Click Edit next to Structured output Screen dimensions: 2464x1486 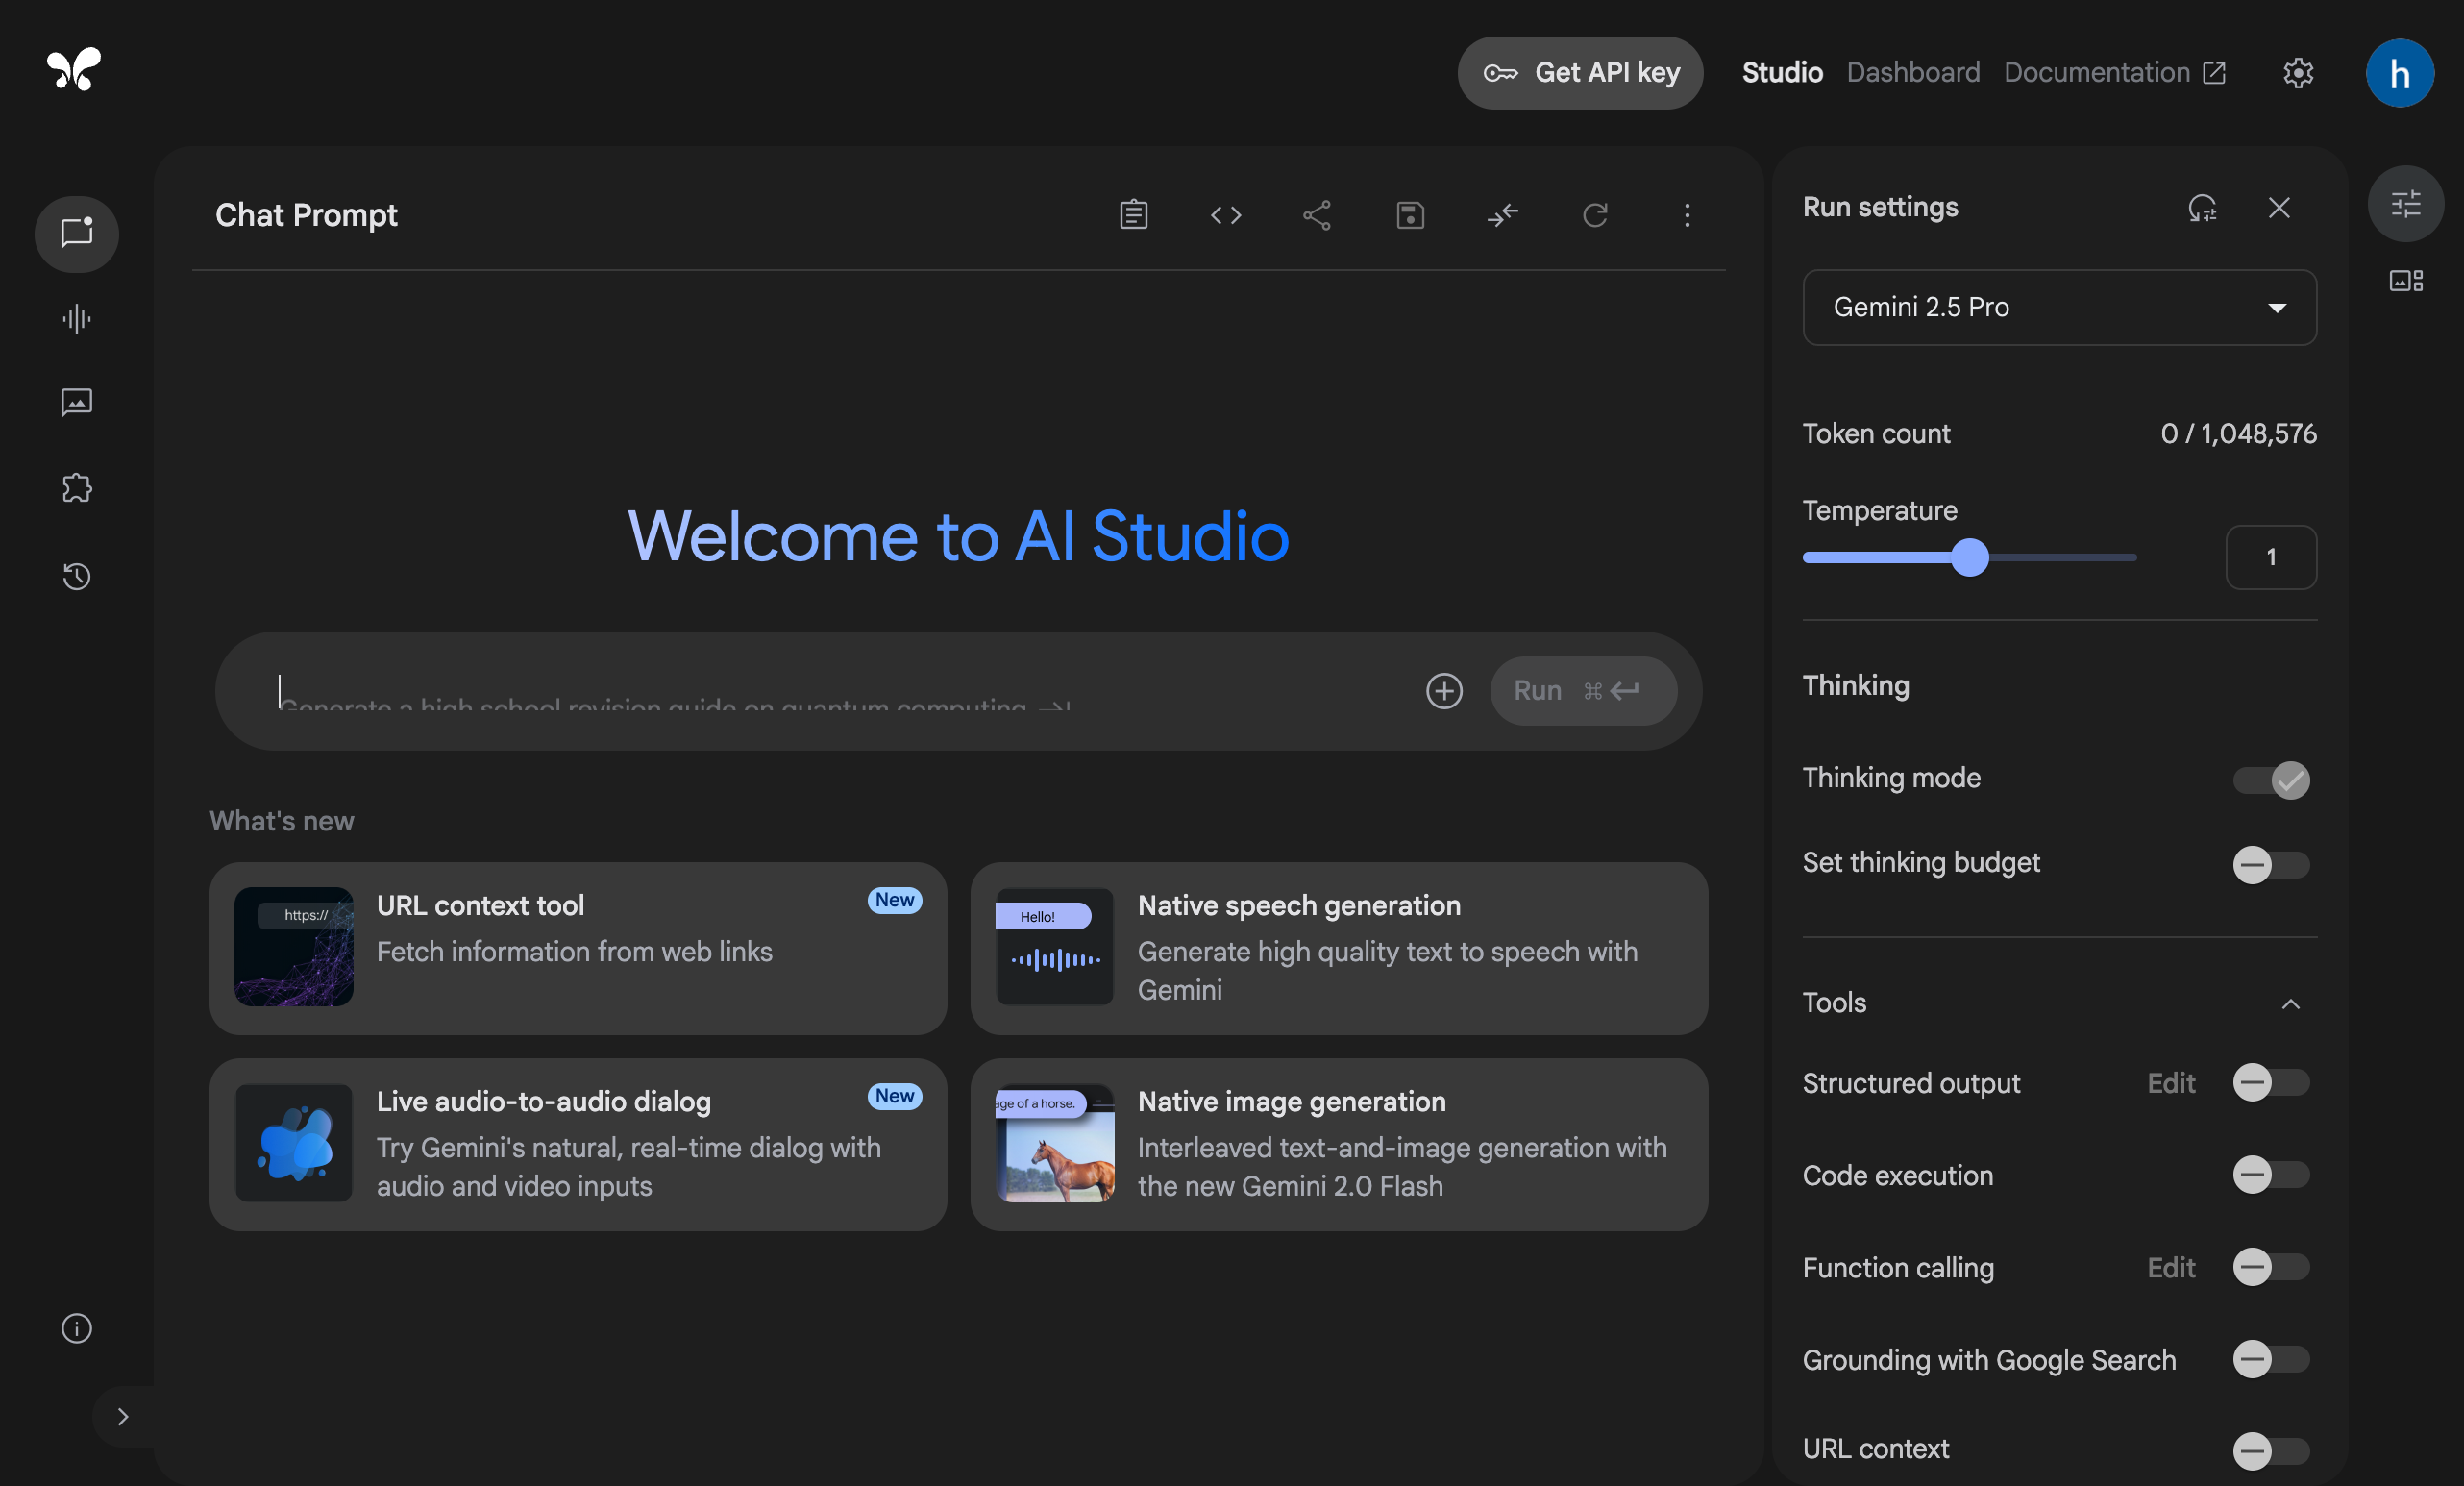pos(2171,1083)
